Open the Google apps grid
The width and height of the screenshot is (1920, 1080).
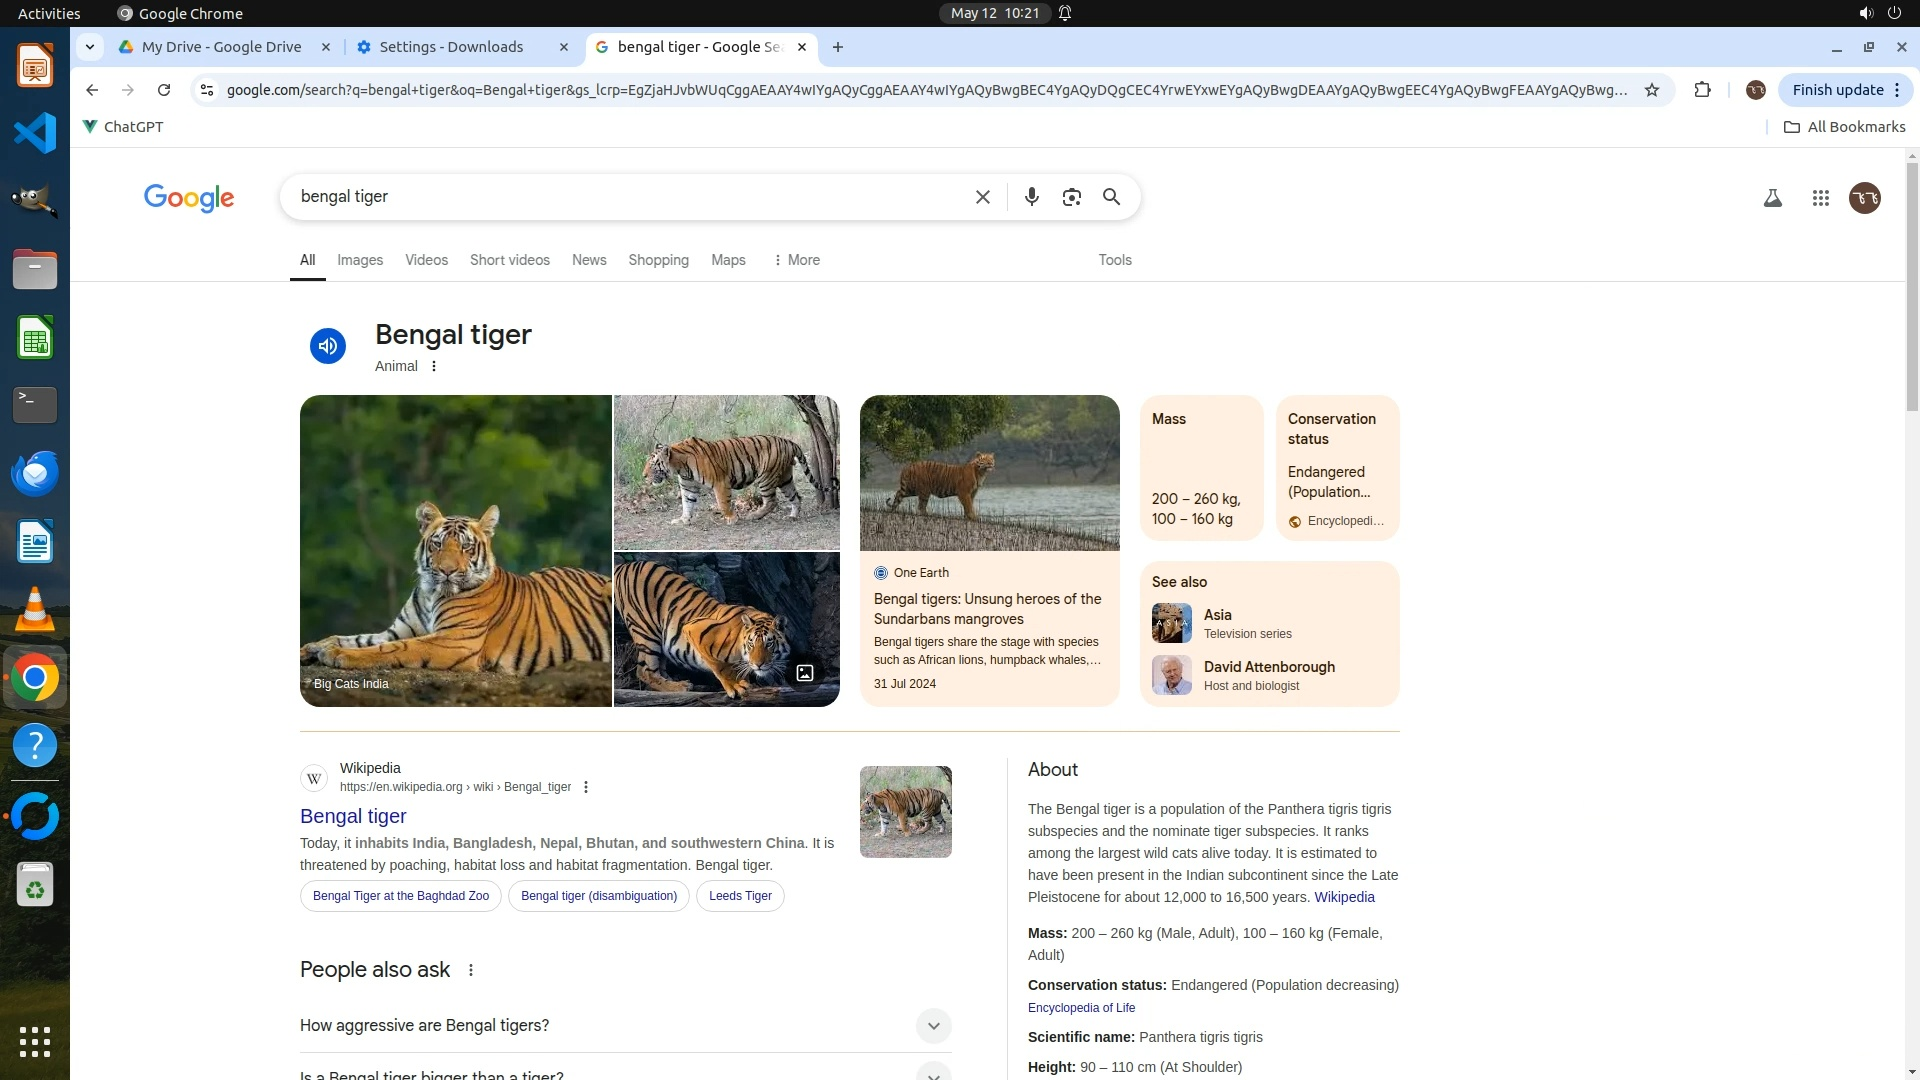pos(1820,198)
